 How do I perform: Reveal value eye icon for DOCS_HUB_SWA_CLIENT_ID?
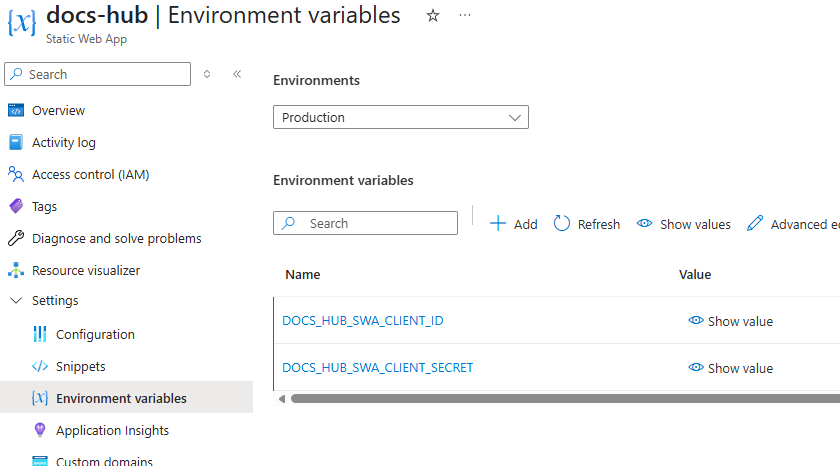coord(696,320)
